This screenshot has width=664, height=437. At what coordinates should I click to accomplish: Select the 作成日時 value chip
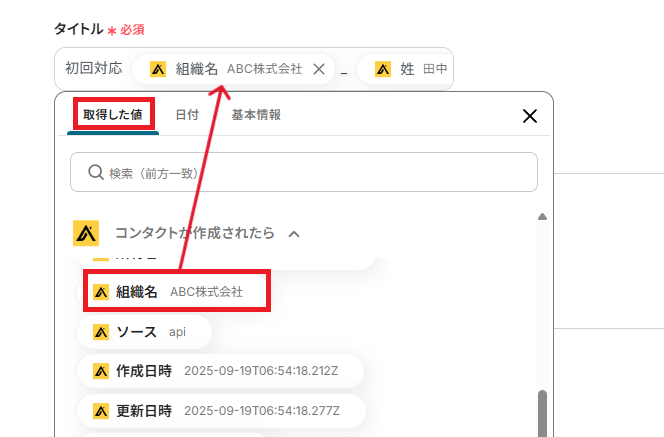coord(220,371)
